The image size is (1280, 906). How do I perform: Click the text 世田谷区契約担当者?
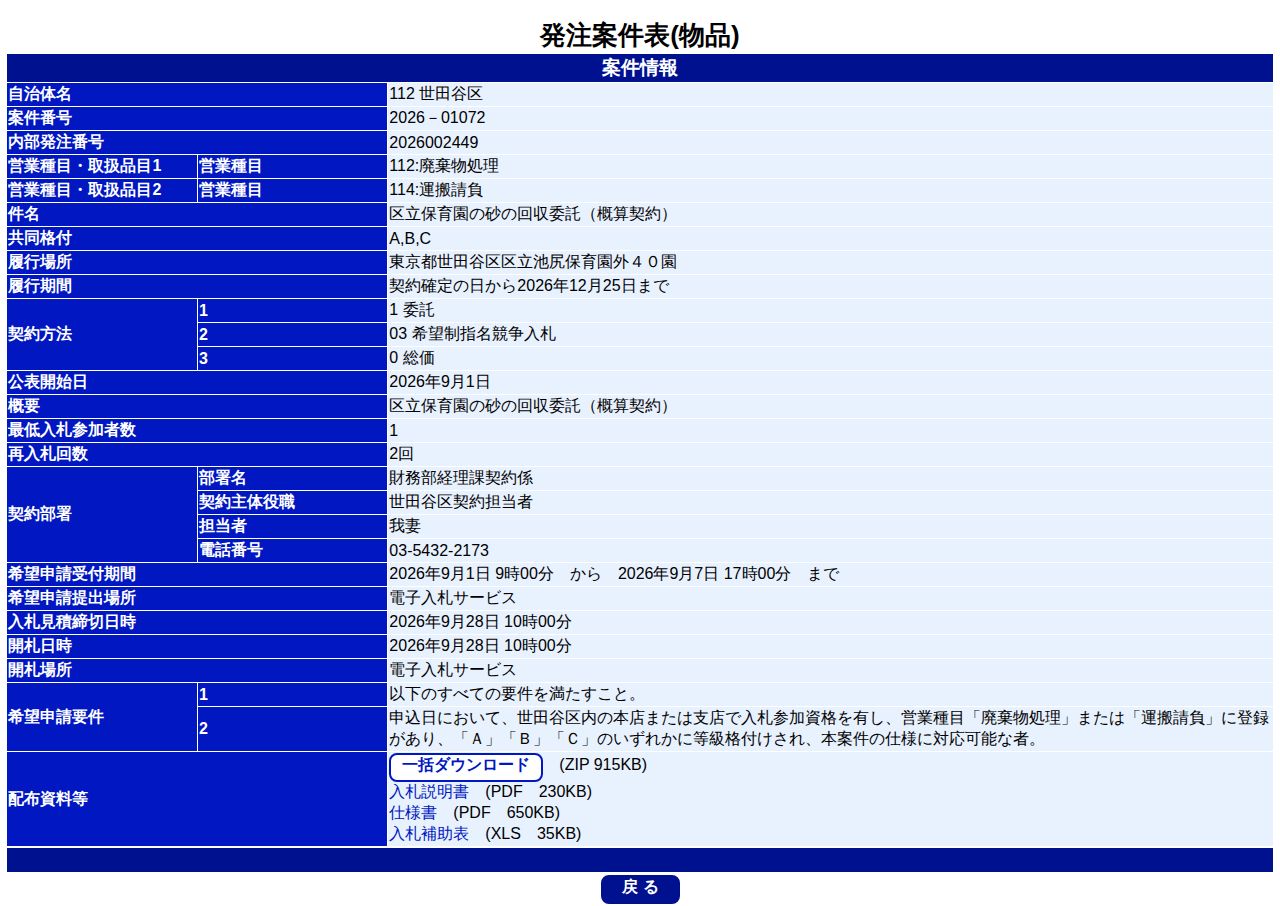(x=461, y=502)
